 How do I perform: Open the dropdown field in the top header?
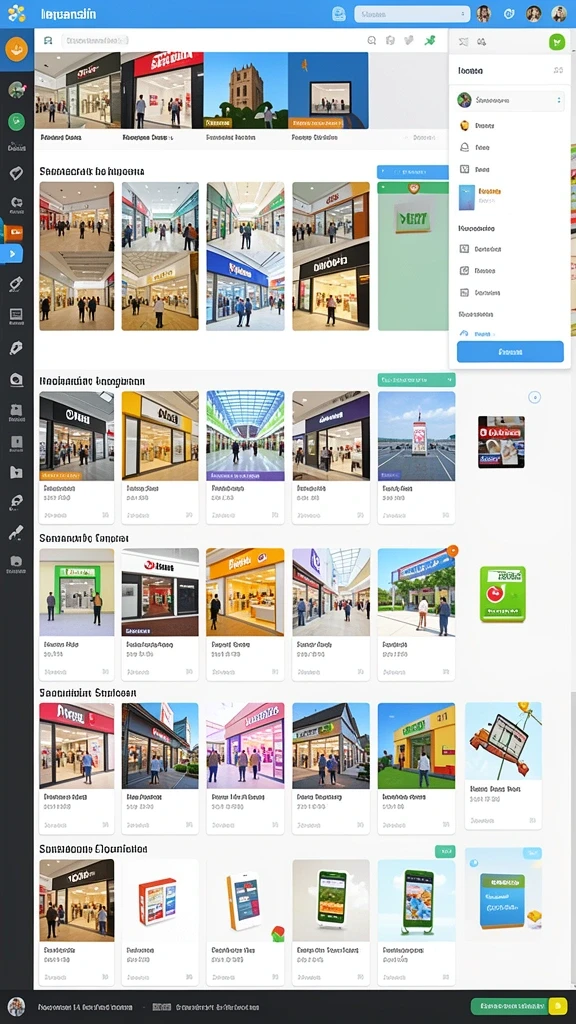click(x=412, y=14)
